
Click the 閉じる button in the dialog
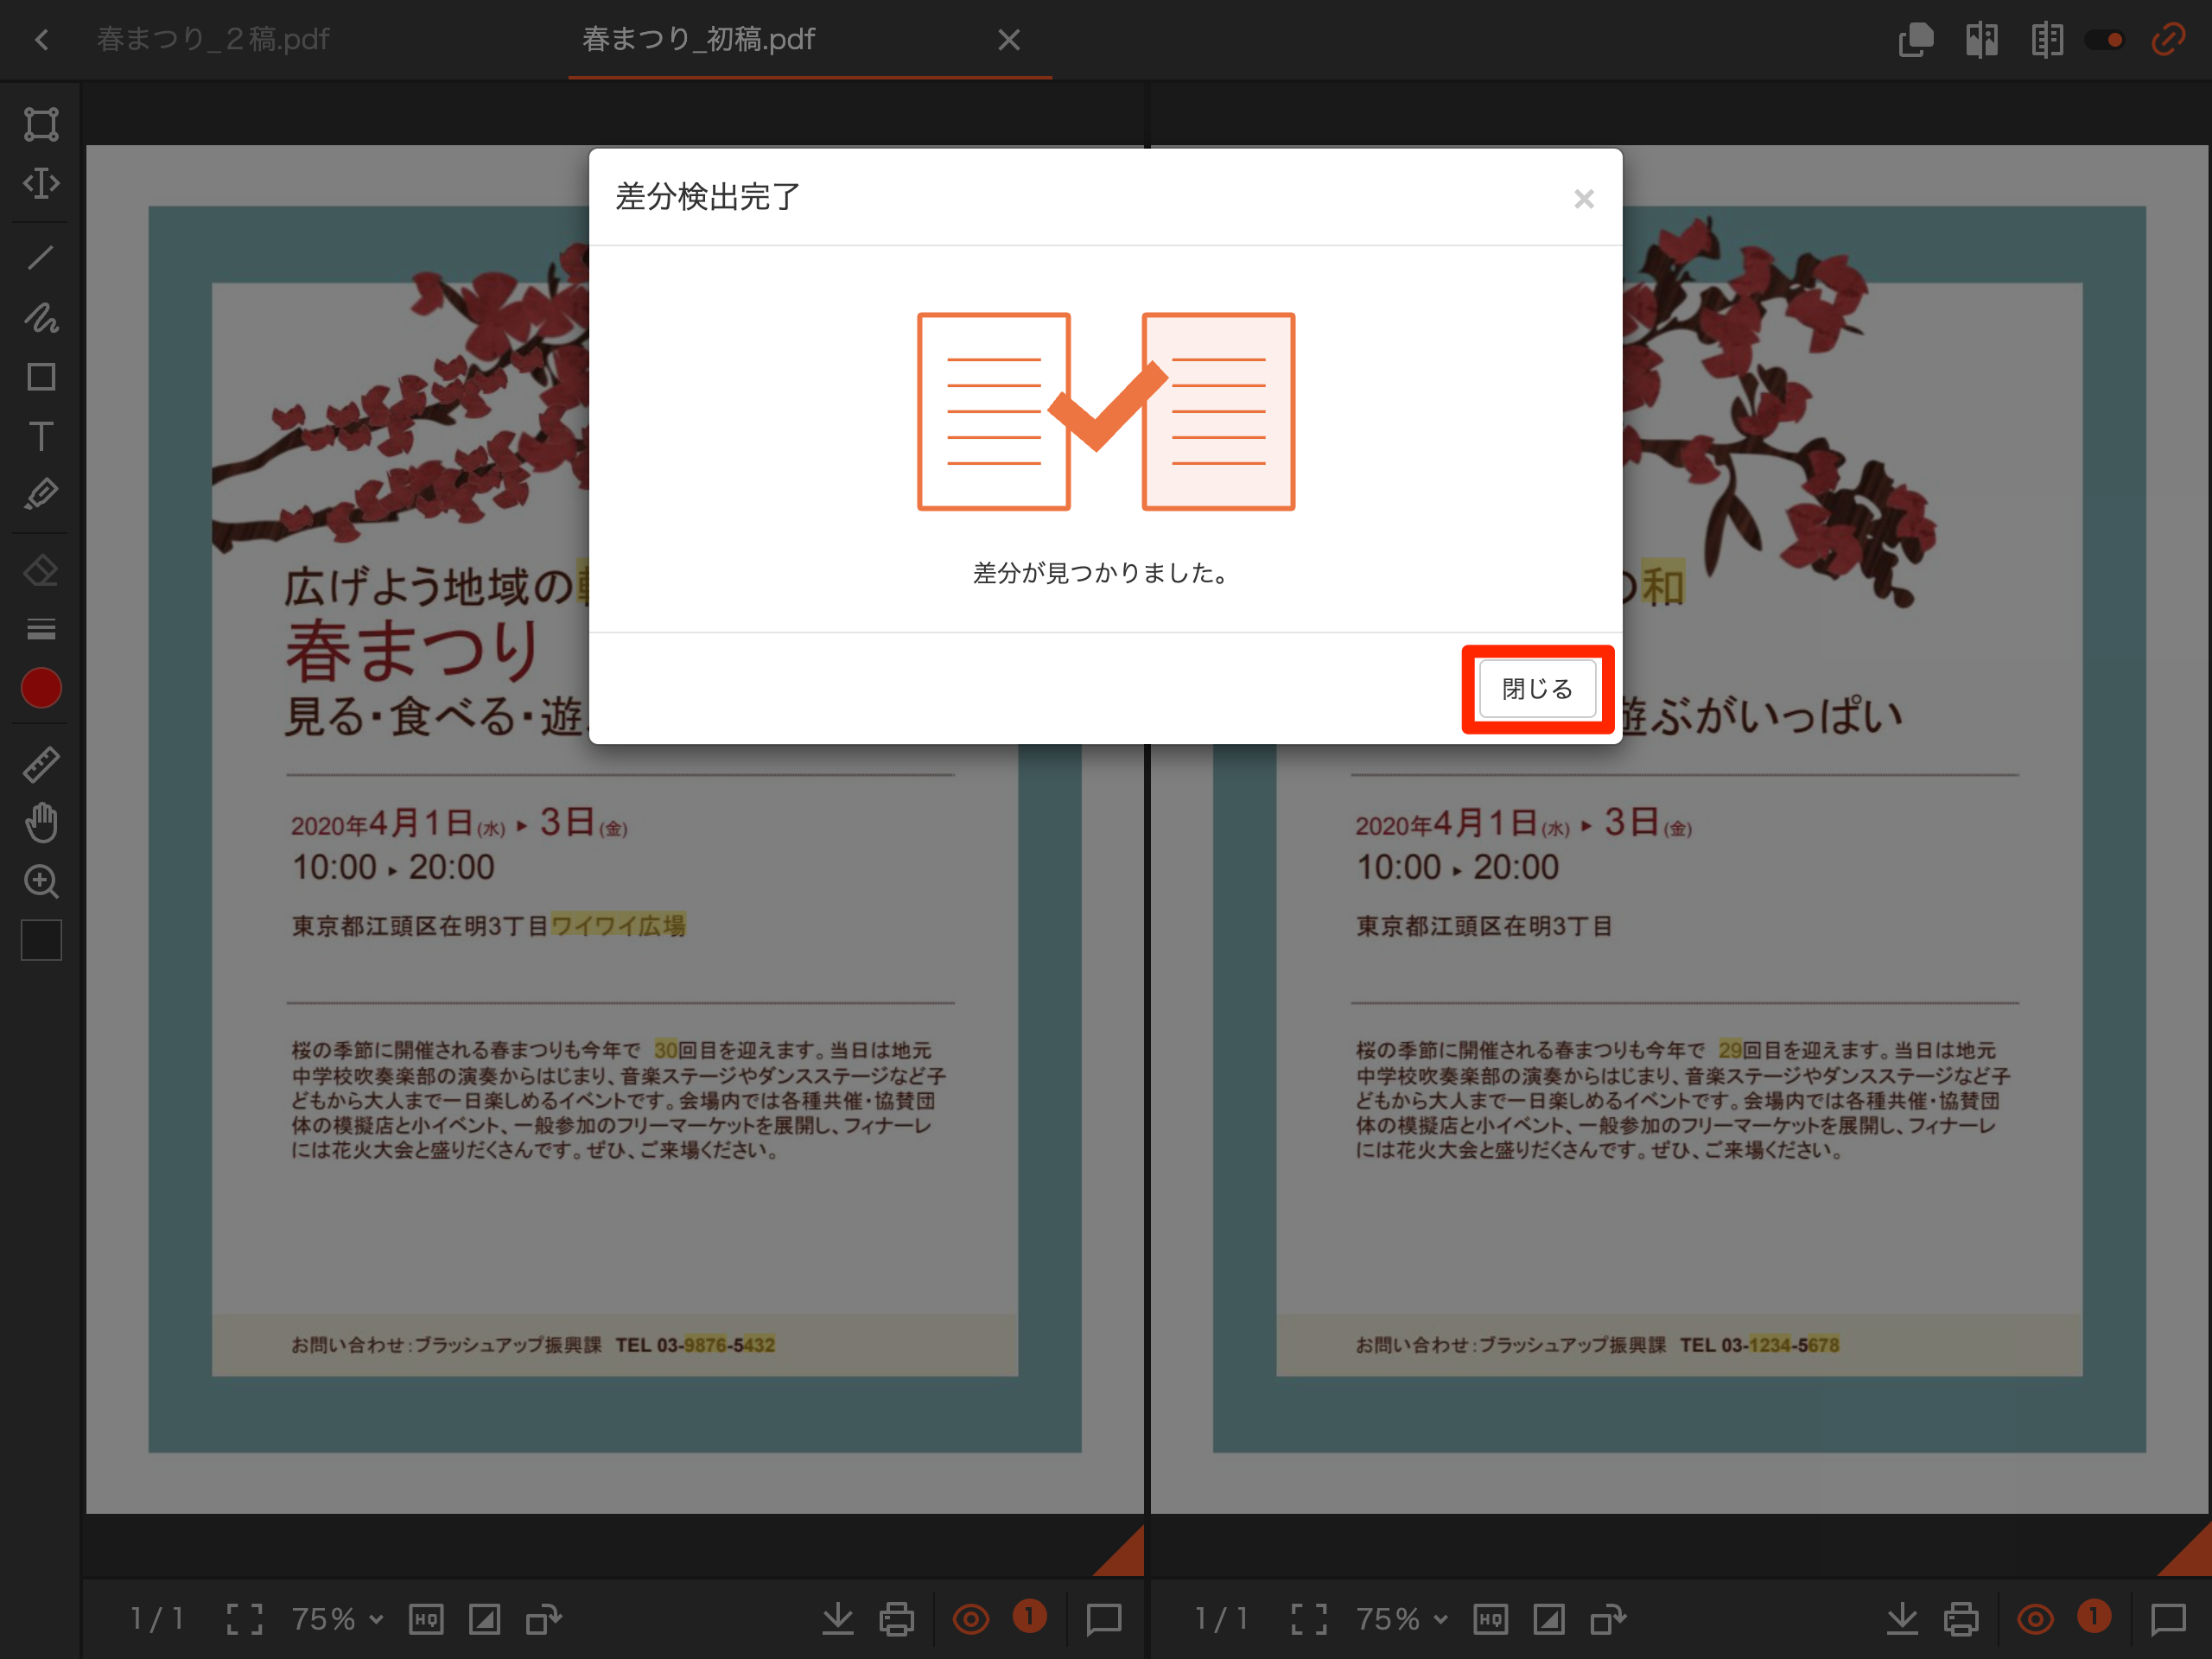coord(1536,689)
